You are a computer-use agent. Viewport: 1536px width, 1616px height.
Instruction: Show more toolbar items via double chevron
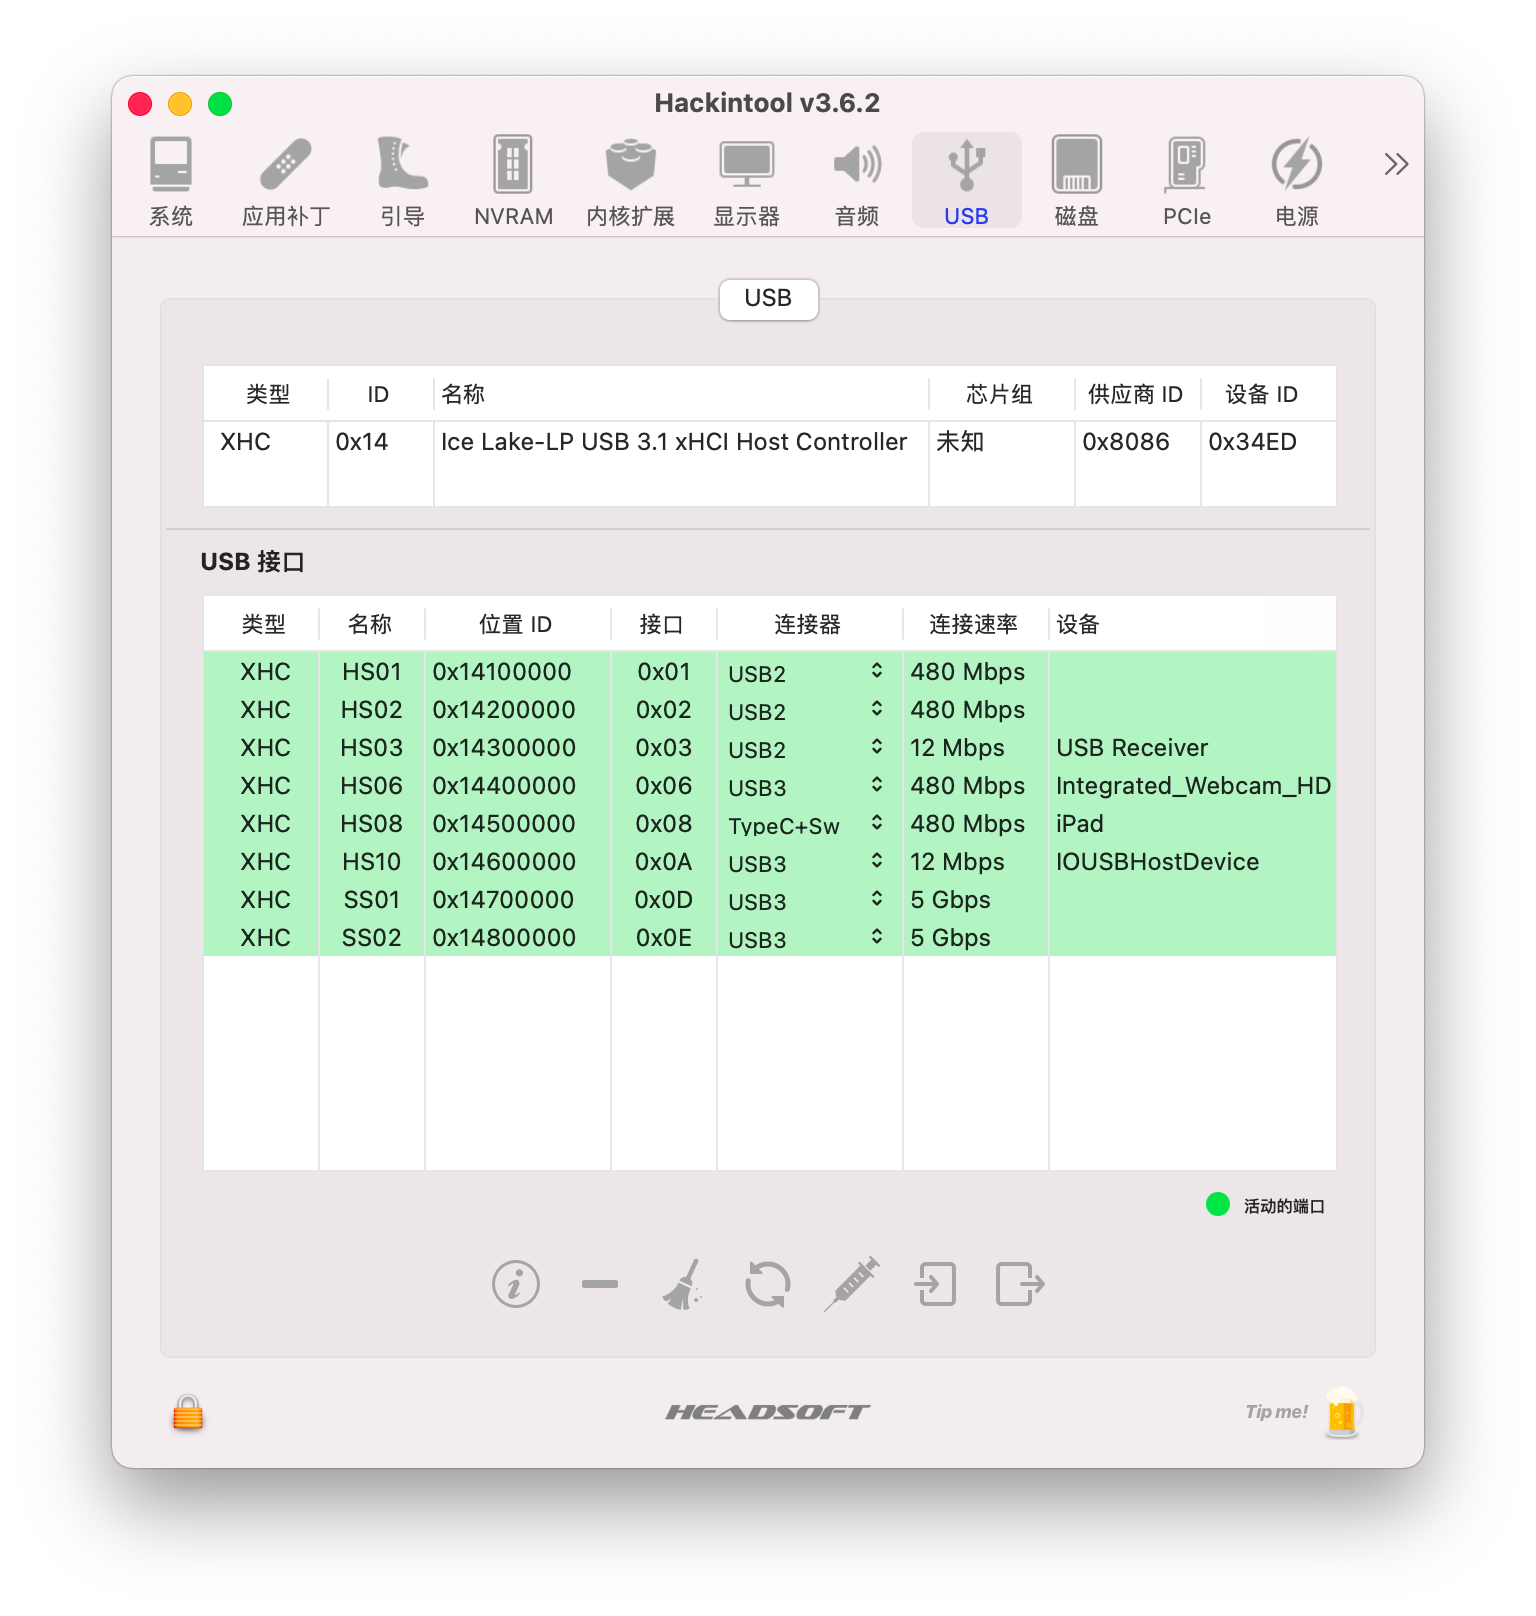point(1396,164)
